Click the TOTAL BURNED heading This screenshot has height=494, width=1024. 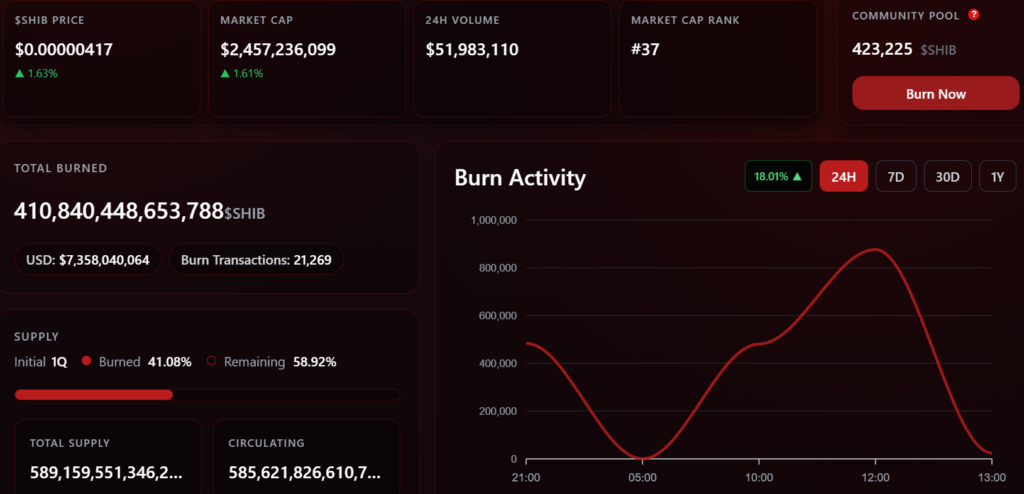coord(61,168)
